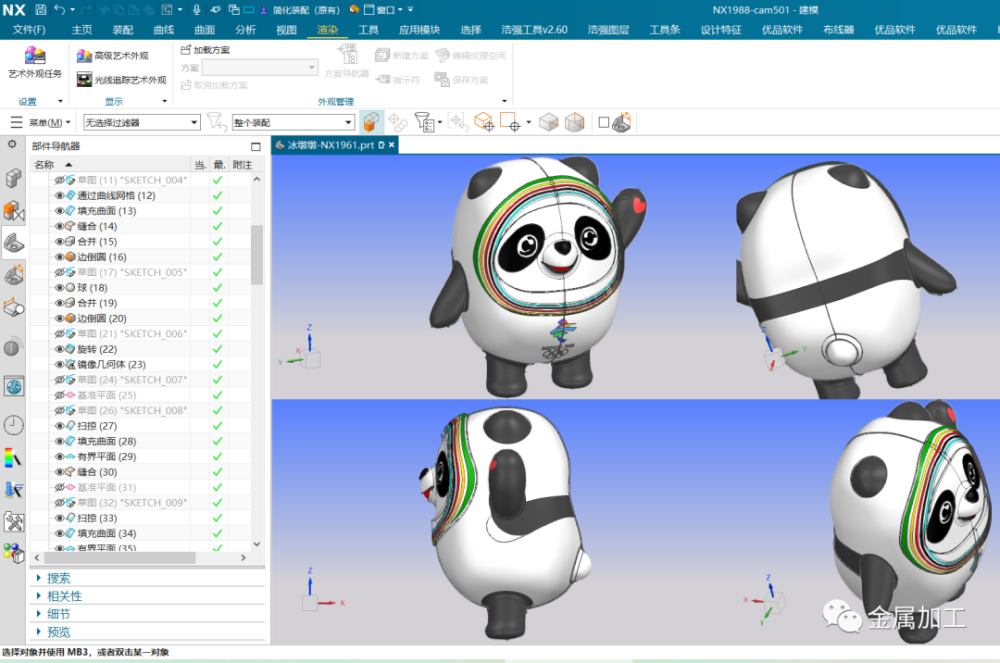Image resolution: width=1000 pixels, height=663 pixels.
Task: Open constraint navigator icon in sidebar
Action: pos(13,210)
